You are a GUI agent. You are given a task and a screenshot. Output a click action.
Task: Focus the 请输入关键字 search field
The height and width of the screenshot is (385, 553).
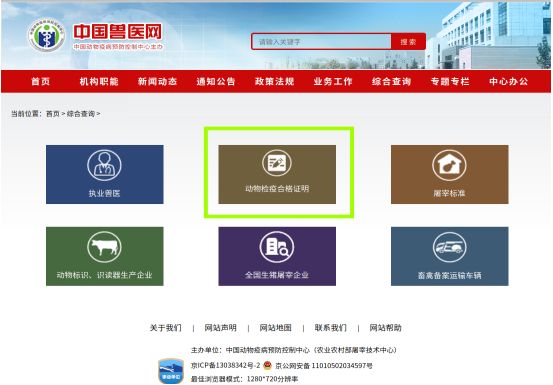pyautogui.click(x=321, y=42)
